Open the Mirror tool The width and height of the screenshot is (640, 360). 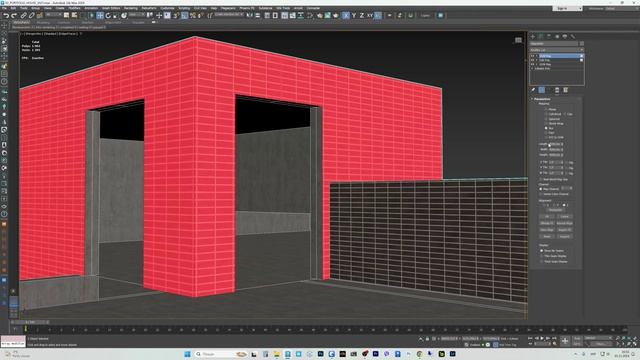[x=249, y=16]
